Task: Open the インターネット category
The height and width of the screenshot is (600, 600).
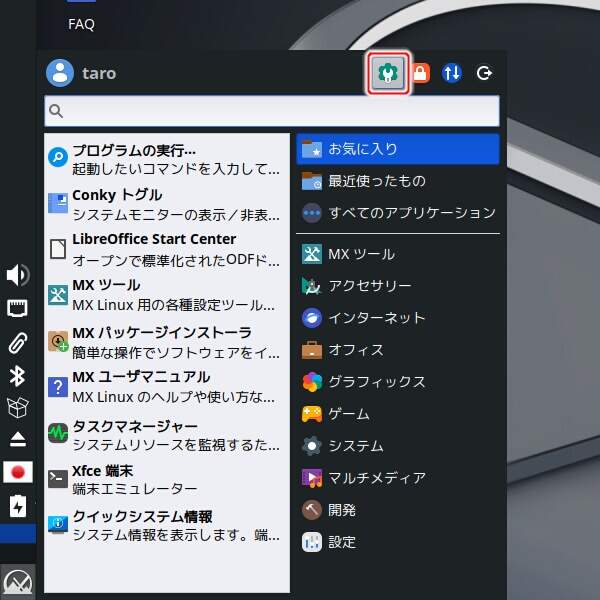Action: pyautogui.click(x=398, y=318)
